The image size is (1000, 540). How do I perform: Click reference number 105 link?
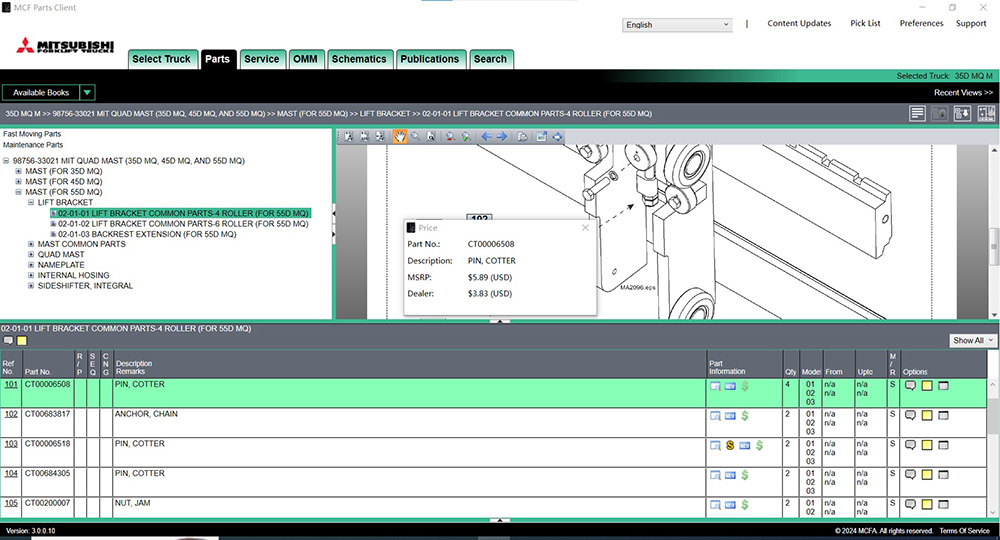11,503
